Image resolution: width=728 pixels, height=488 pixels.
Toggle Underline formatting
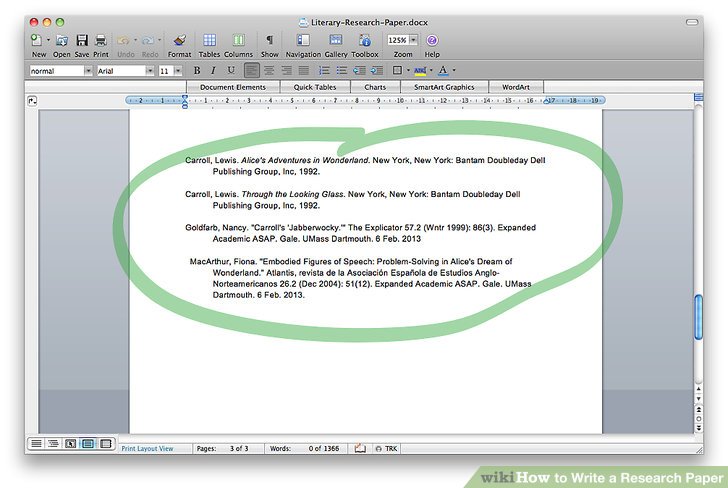coord(231,70)
